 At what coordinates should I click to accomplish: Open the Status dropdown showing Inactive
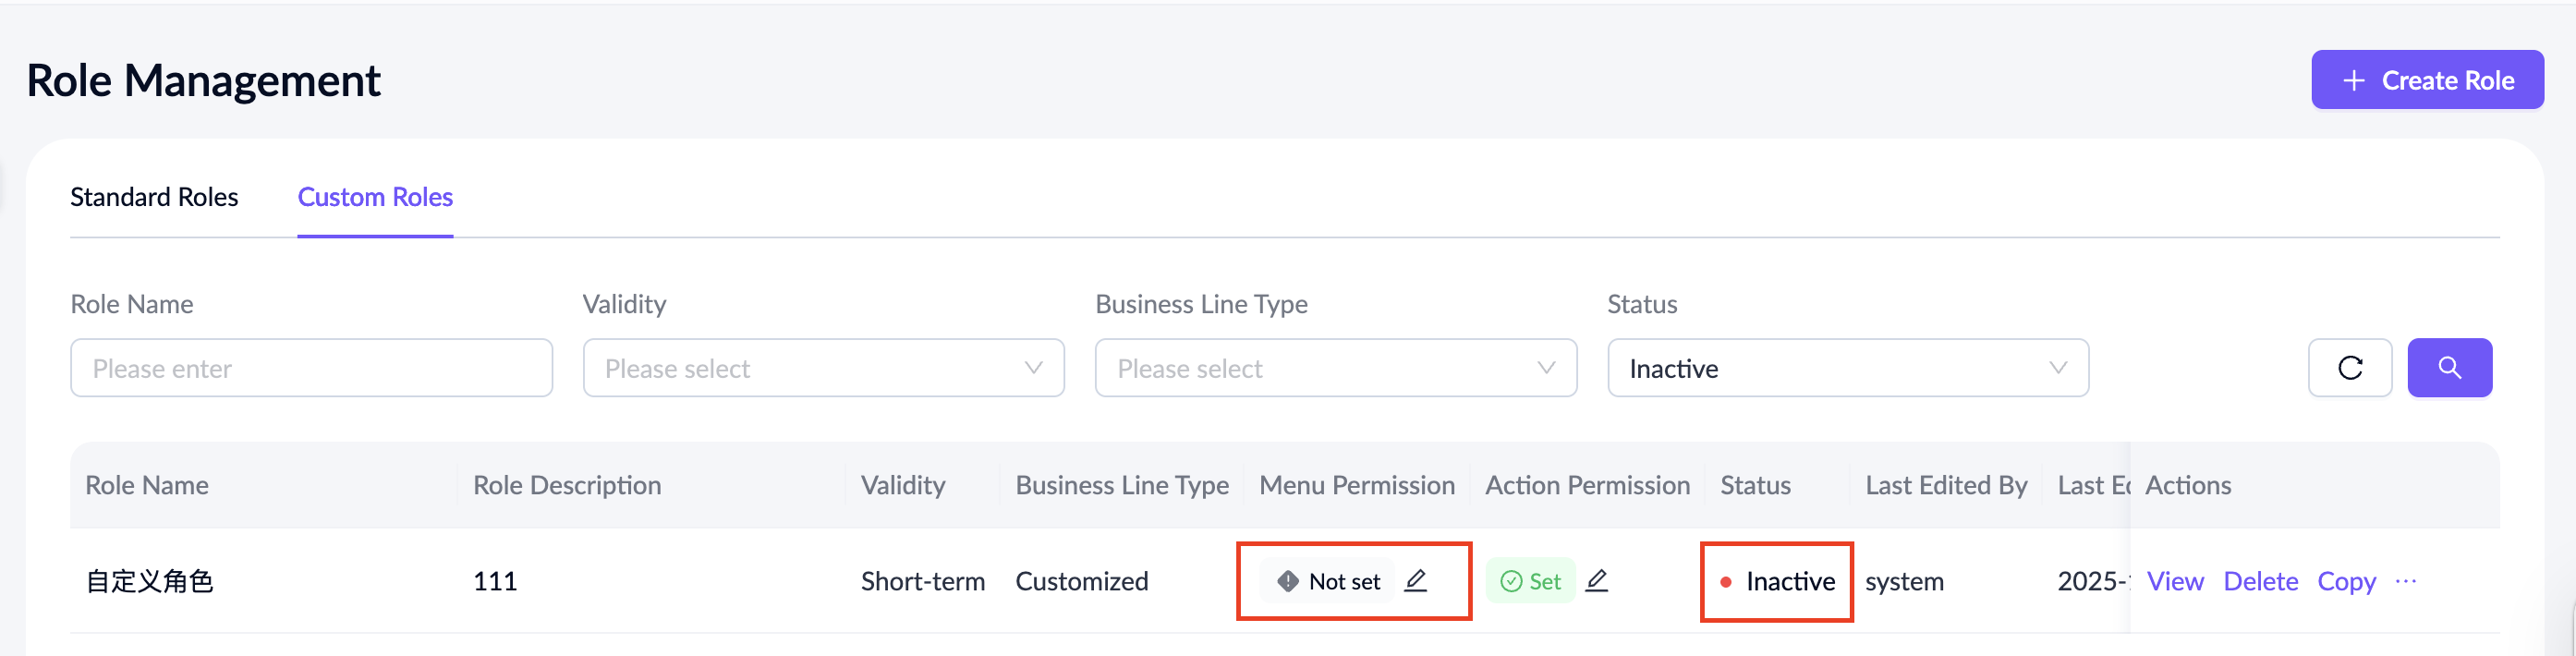pos(1847,368)
